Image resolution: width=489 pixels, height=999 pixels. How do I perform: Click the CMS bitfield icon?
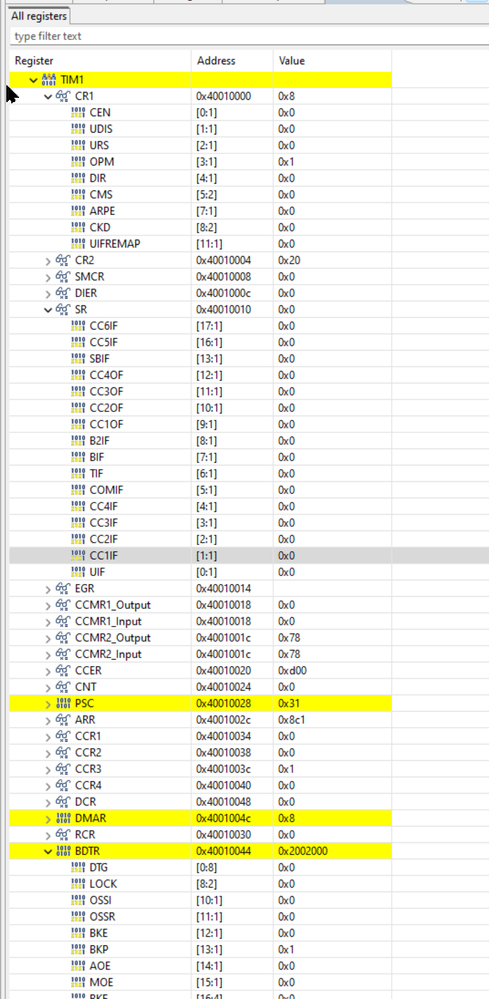click(78, 195)
